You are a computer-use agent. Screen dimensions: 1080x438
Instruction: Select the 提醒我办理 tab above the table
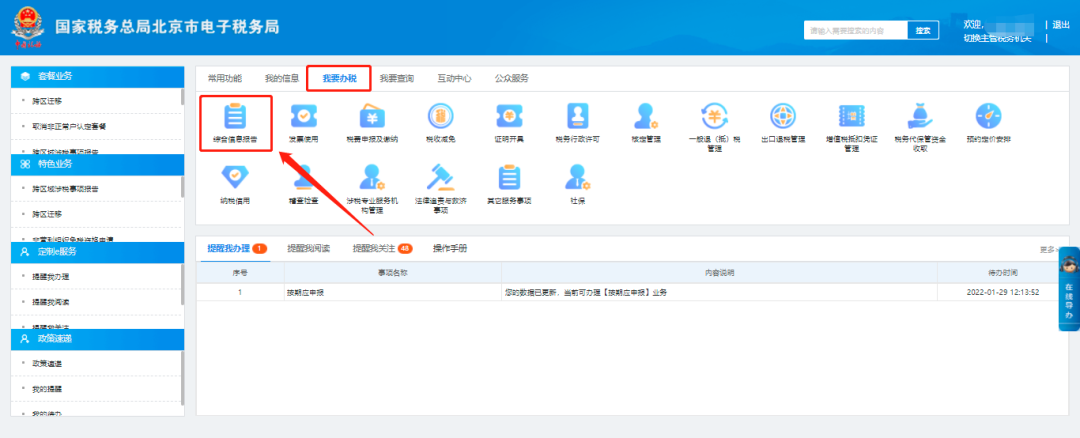click(x=238, y=249)
